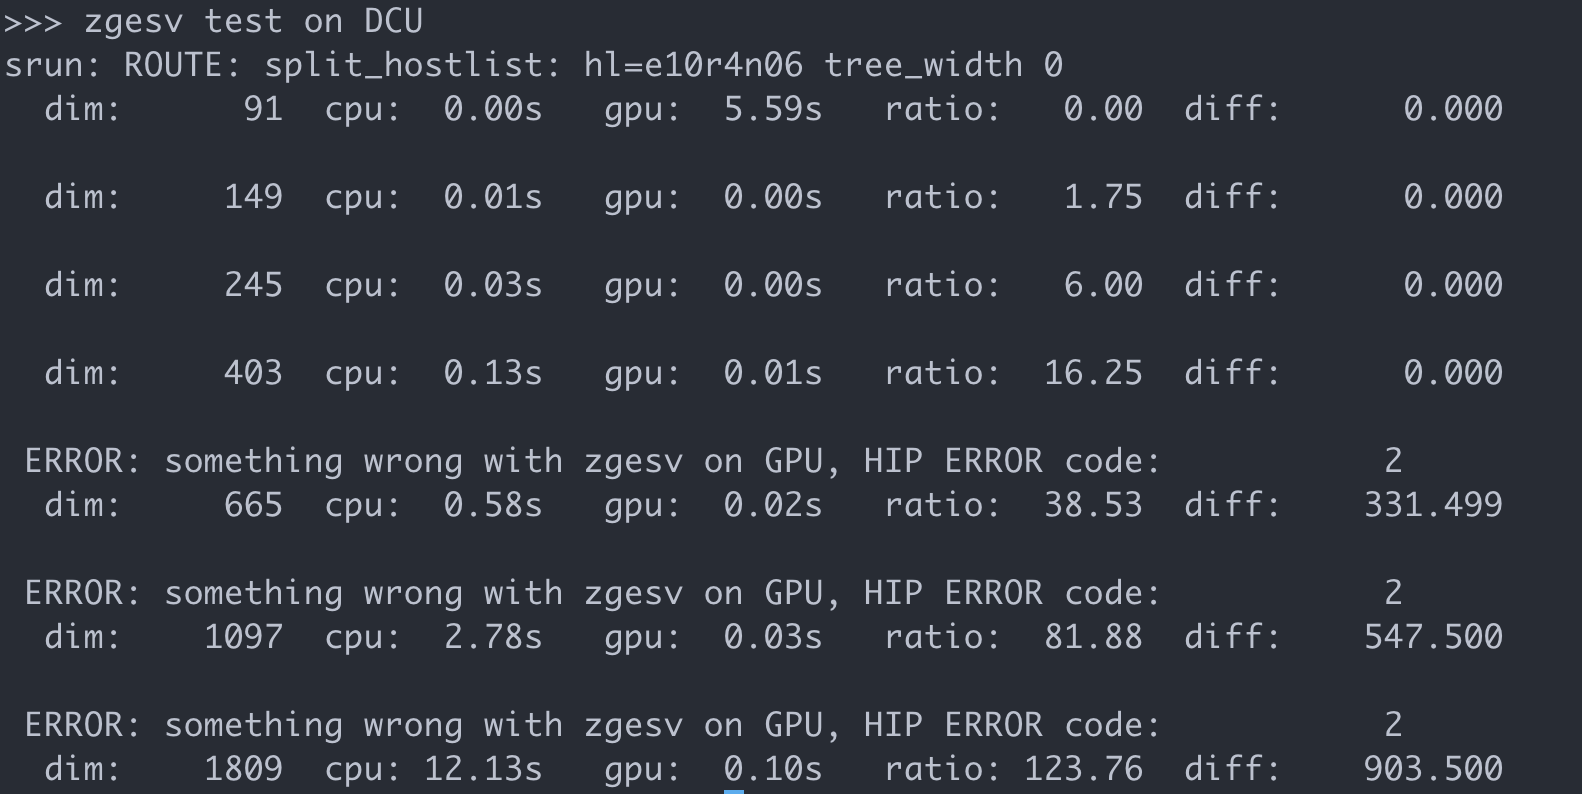The width and height of the screenshot is (1582, 794).
Task: Click the cpu time 0.13s value
Action: coord(493,373)
